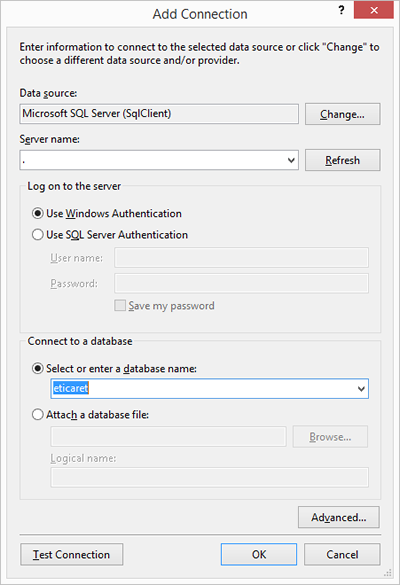Click the help question mark icon

coord(341,10)
